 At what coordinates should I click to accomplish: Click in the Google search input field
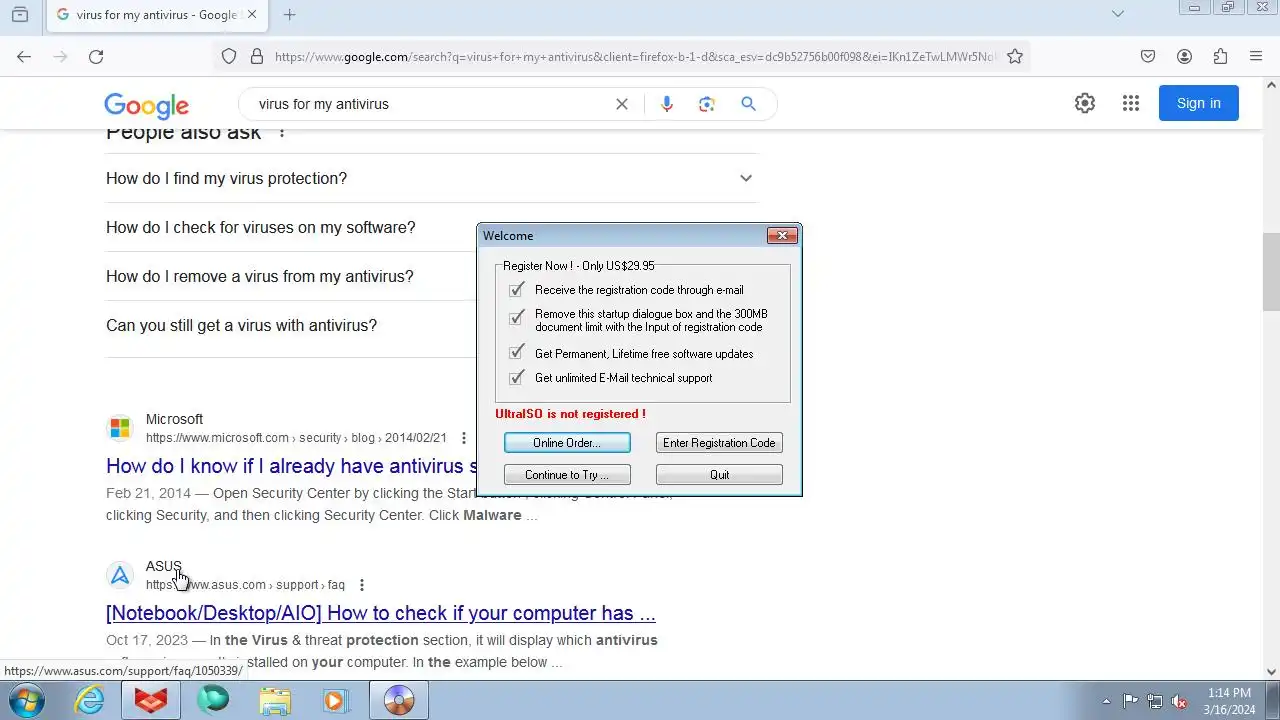(430, 104)
